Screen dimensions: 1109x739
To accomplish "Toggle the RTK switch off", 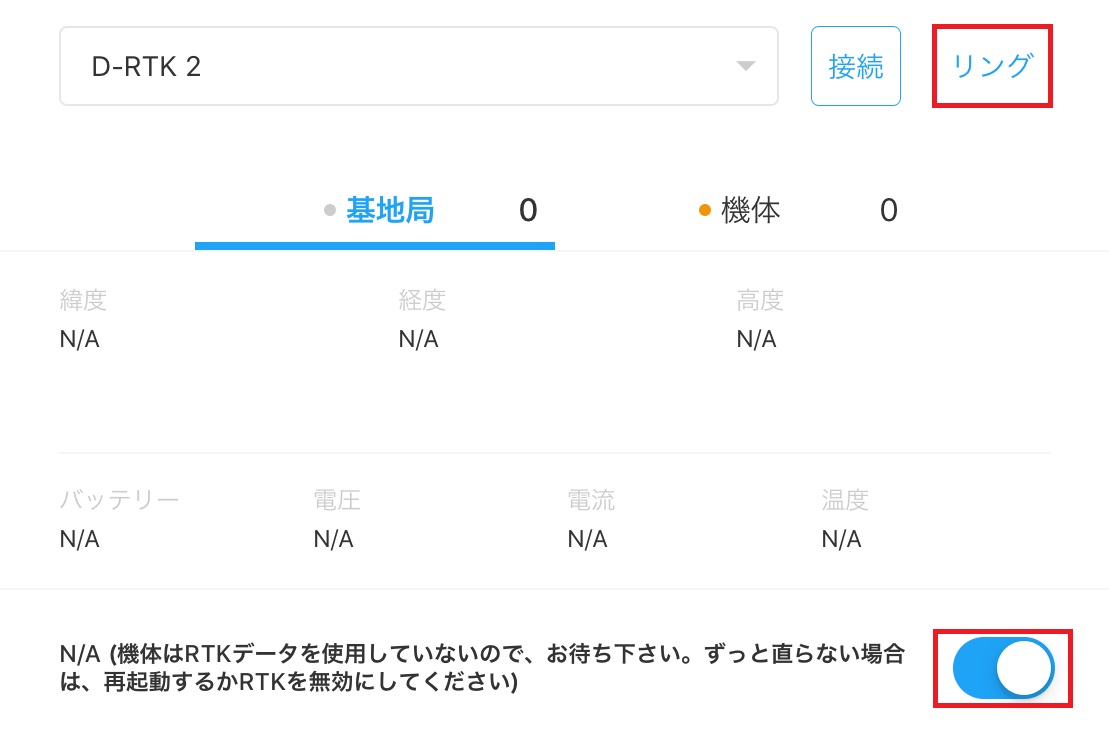I will click(x=1003, y=668).
